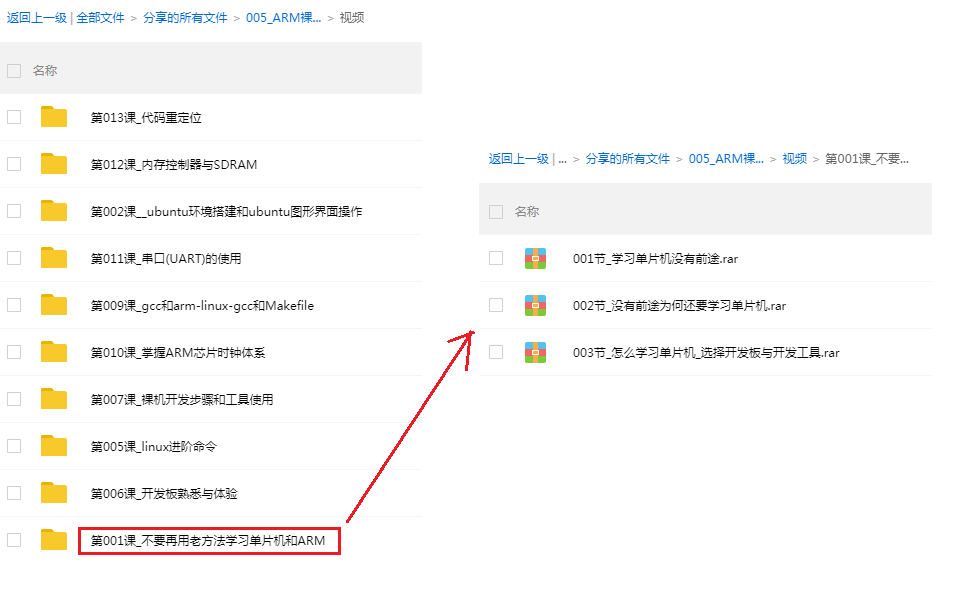
Task: Click 返回上一级 in left breadcrumb
Action: 37,18
